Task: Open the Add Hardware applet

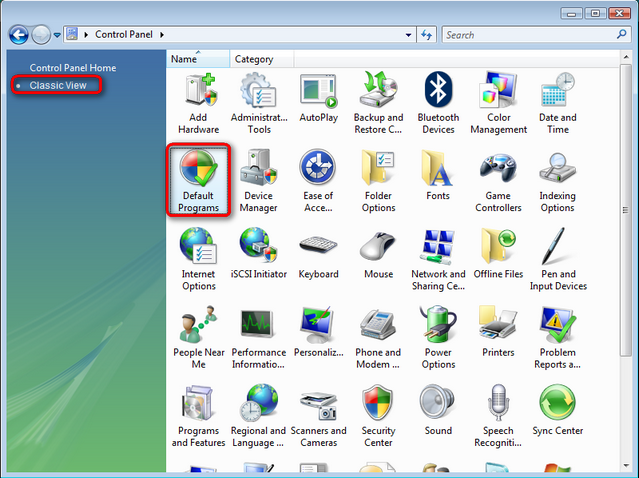Action: [x=198, y=104]
